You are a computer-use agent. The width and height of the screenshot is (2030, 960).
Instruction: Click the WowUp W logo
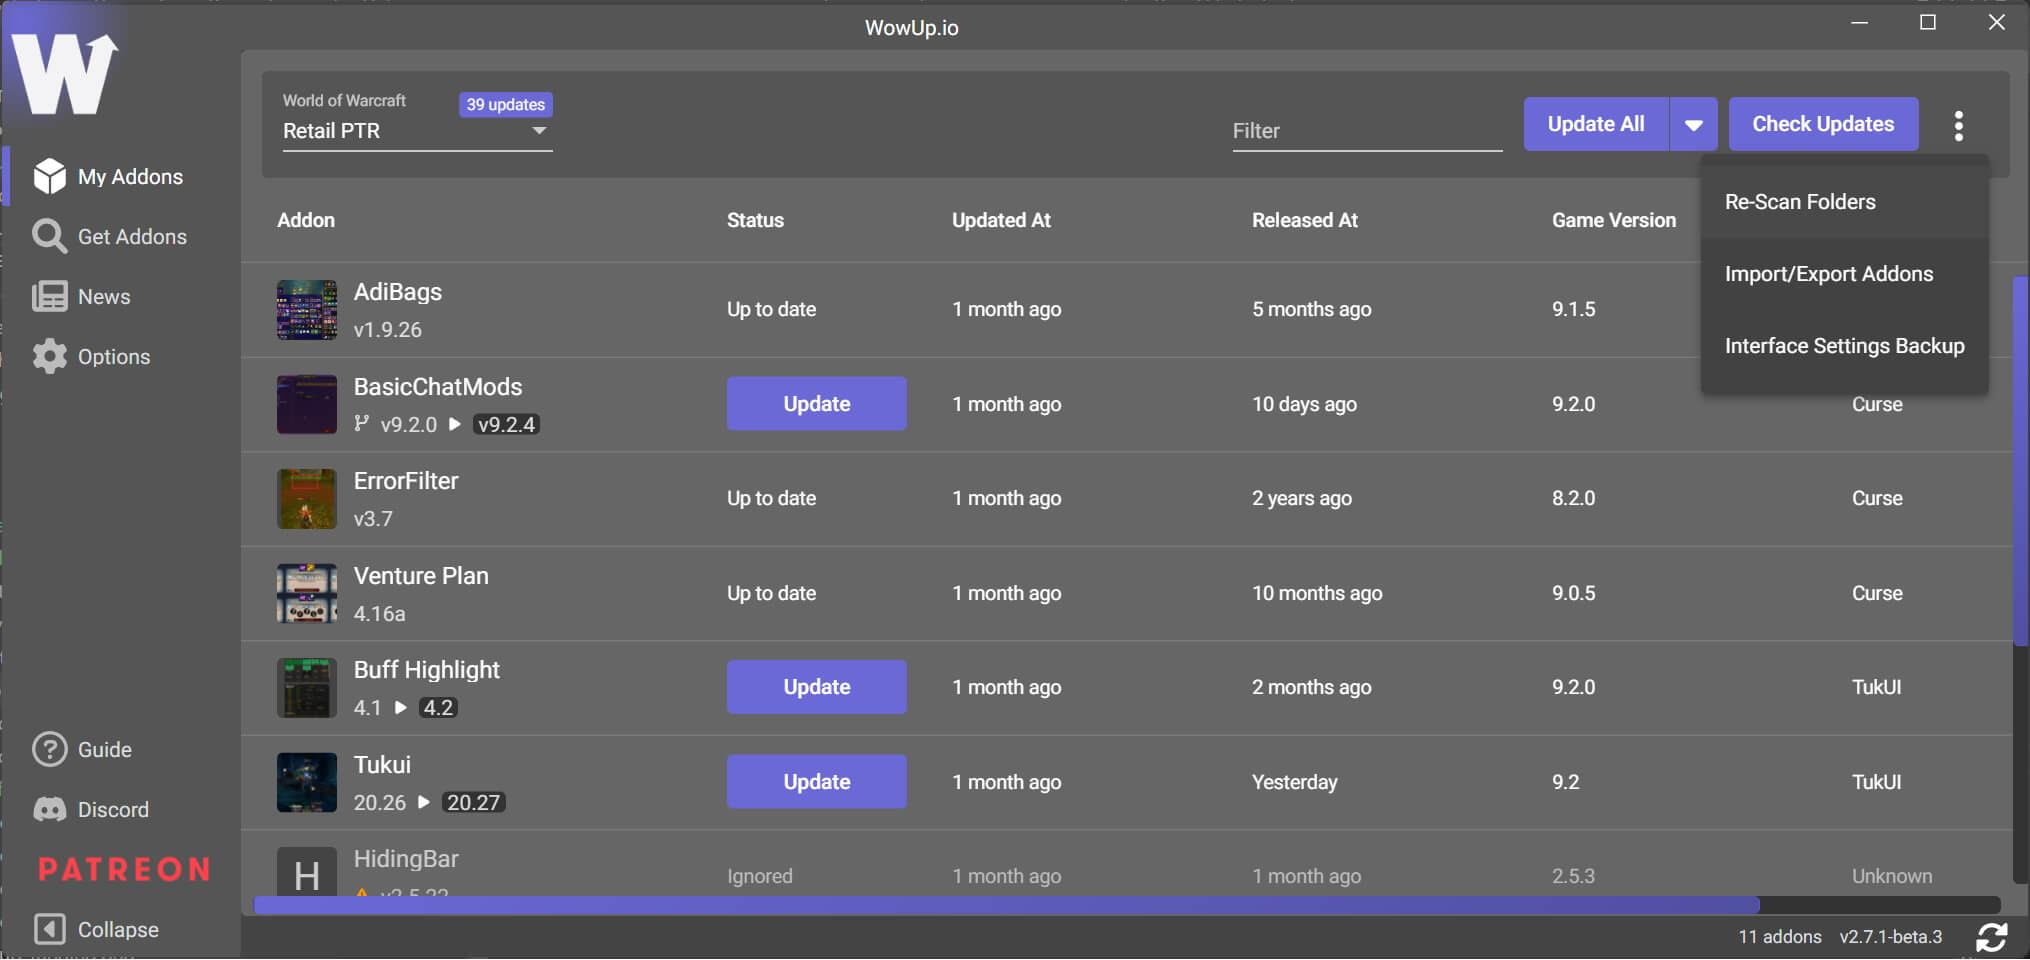[64, 72]
